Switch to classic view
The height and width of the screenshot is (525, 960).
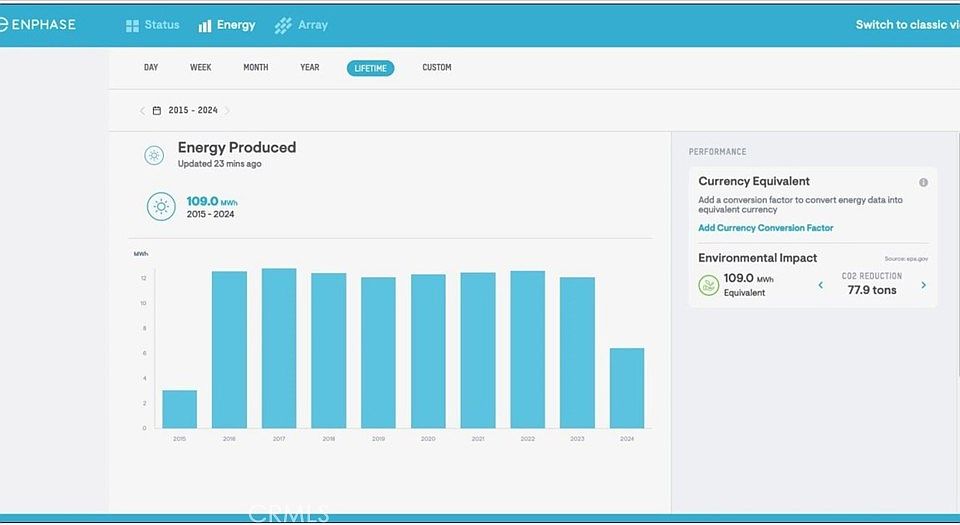coord(903,25)
